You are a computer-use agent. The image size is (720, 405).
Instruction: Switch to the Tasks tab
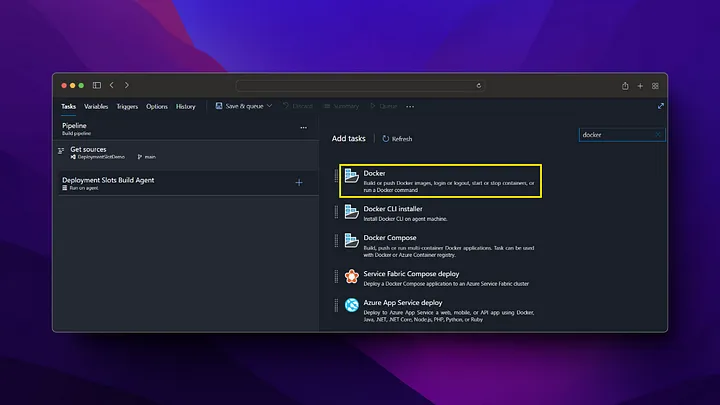pyautogui.click(x=68, y=107)
